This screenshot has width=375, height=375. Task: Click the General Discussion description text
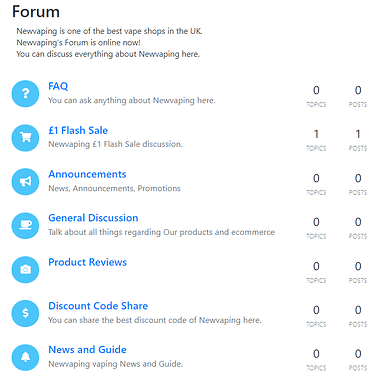click(x=161, y=232)
